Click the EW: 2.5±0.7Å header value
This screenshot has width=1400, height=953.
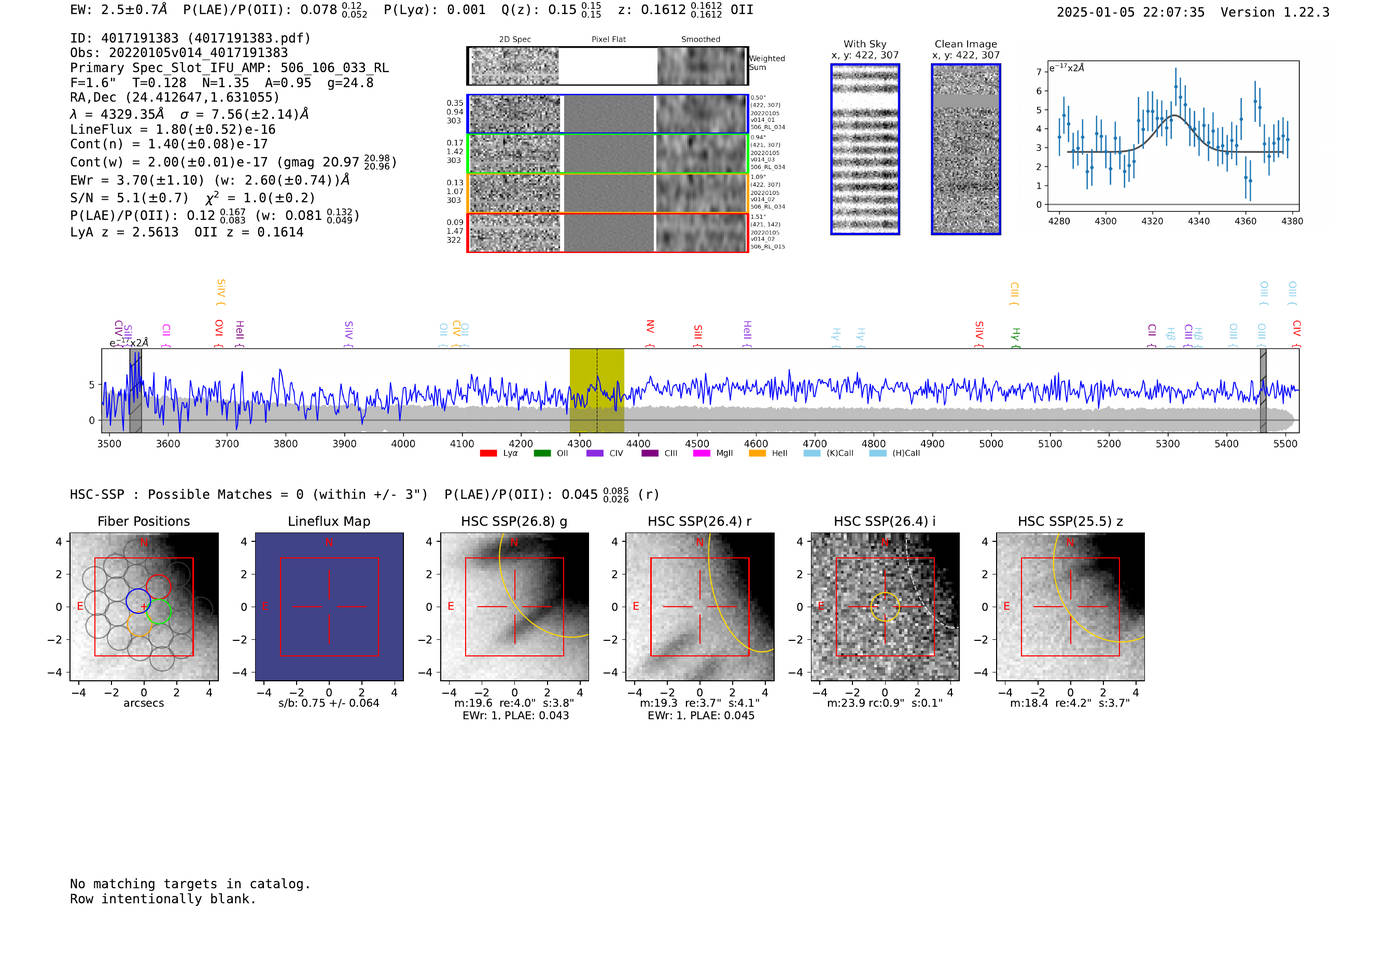[x=119, y=10]
